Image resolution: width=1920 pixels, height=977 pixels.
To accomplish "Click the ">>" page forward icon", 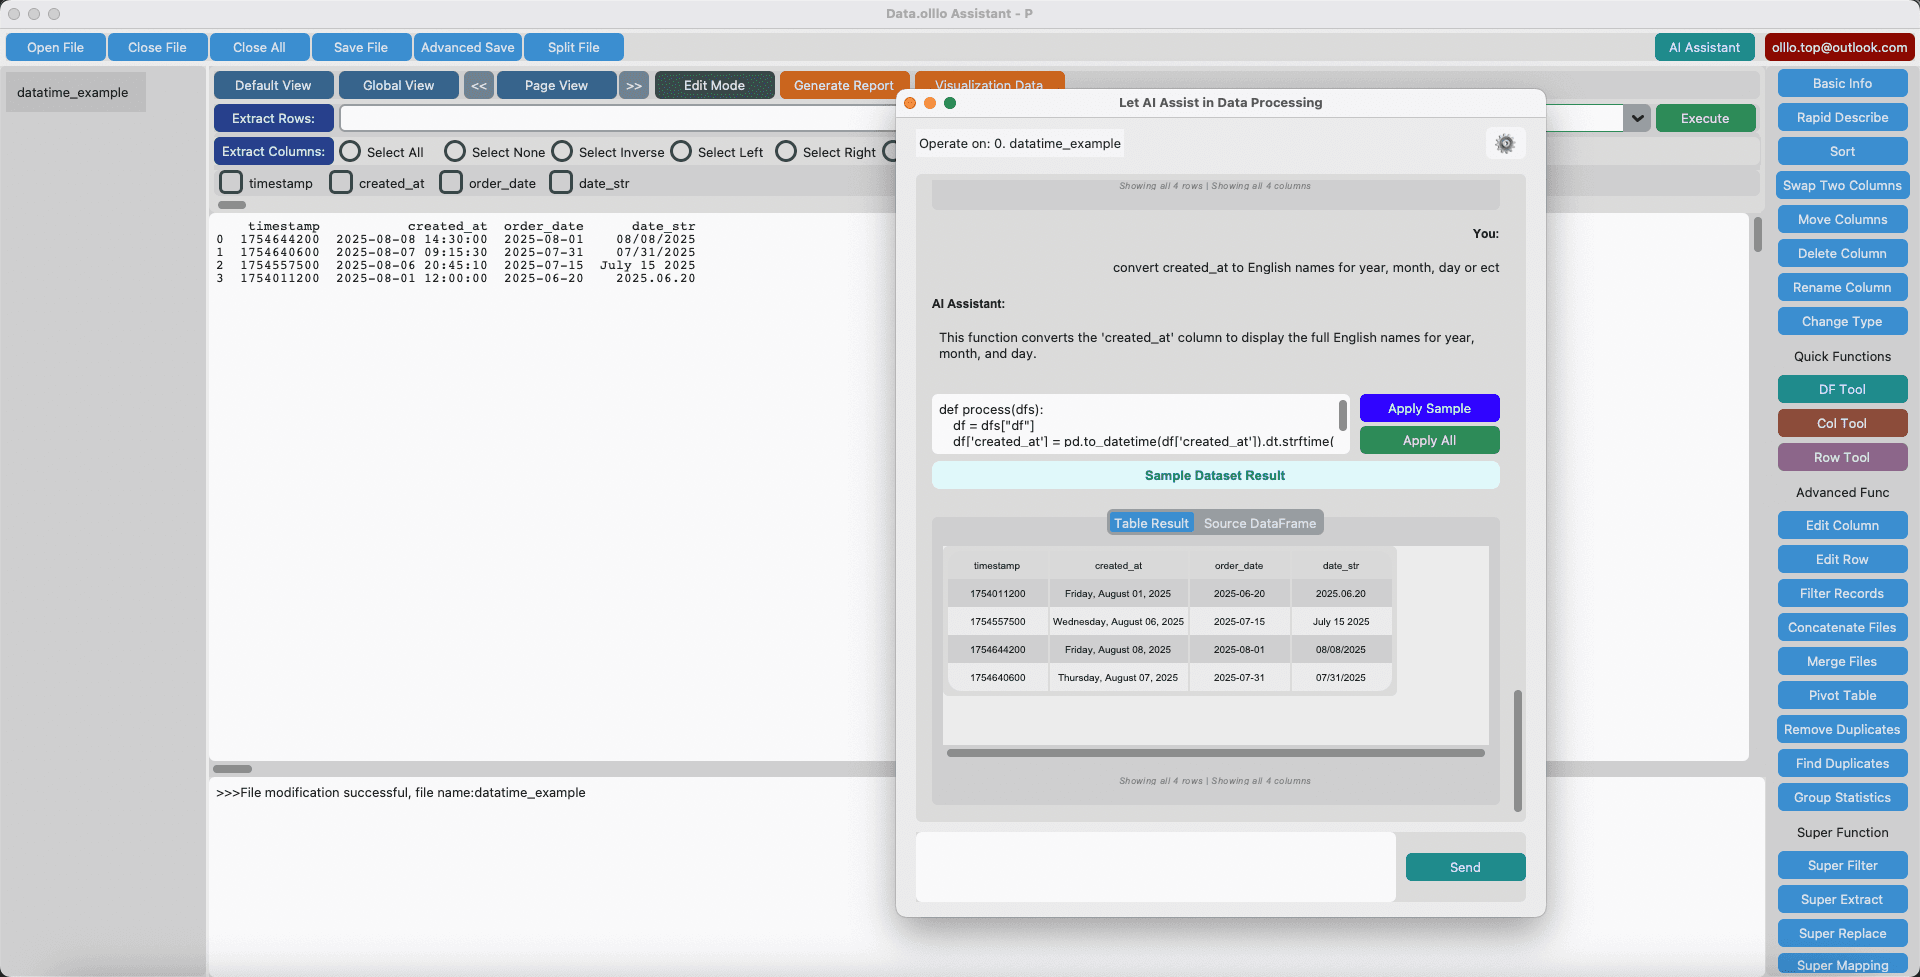I will coord(633,85).
